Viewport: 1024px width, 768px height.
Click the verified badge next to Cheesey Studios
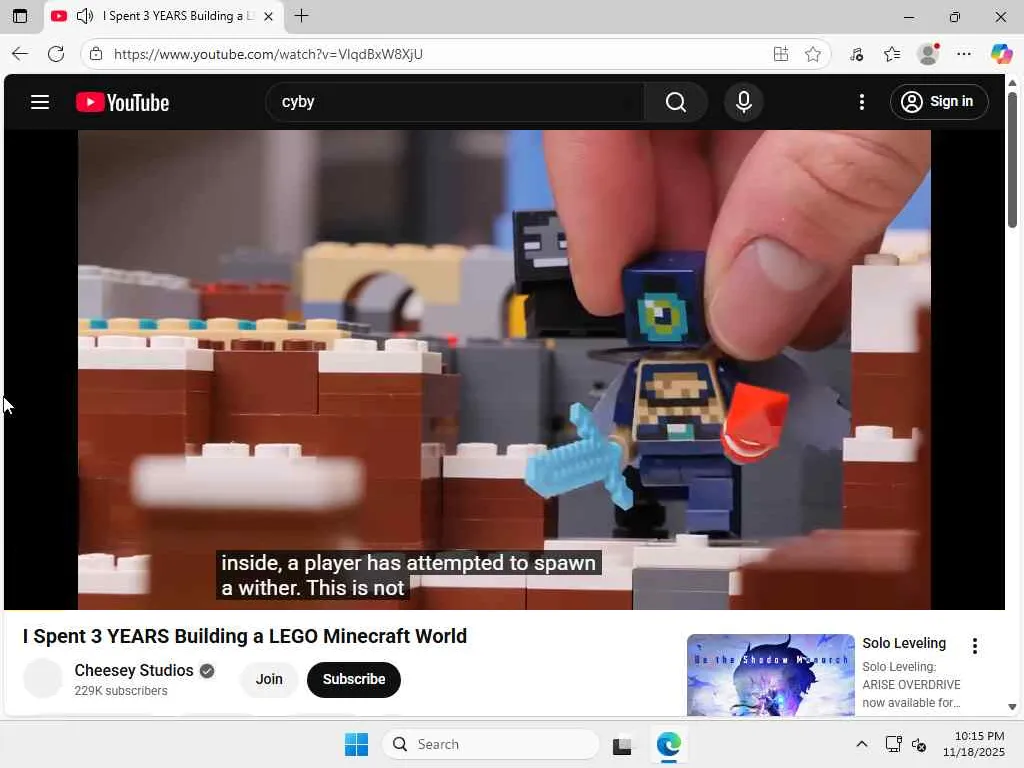click(x=207, y=671)
